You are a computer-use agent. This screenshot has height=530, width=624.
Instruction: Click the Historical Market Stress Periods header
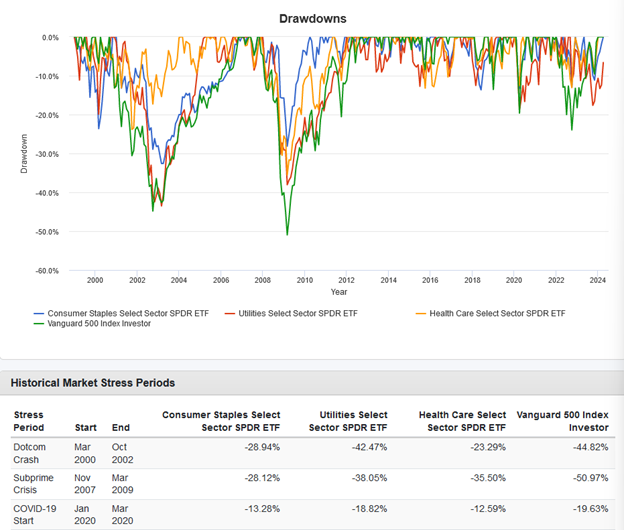(x=93, y=383)
